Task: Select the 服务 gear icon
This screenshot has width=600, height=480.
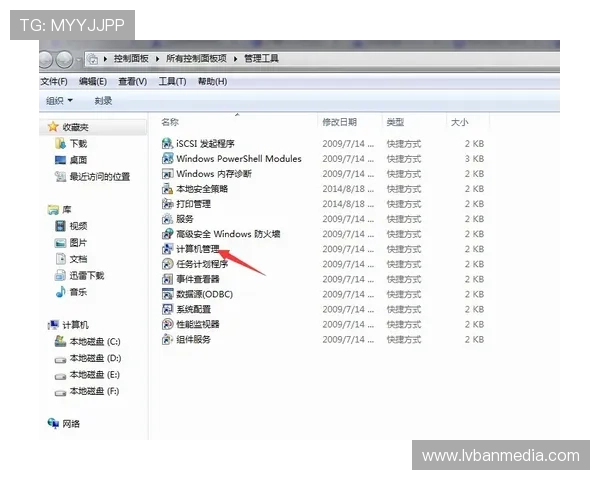Action: pos(167,219)
